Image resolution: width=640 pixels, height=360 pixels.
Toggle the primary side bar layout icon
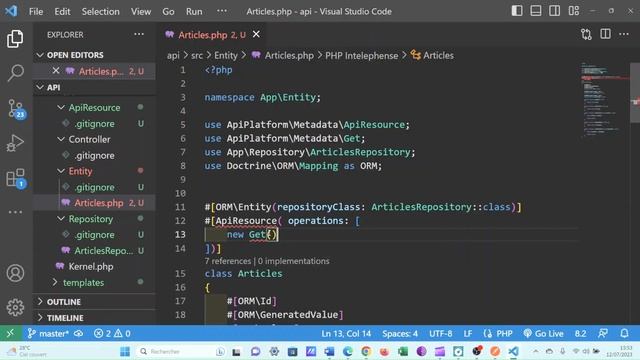tap(517, 11)
